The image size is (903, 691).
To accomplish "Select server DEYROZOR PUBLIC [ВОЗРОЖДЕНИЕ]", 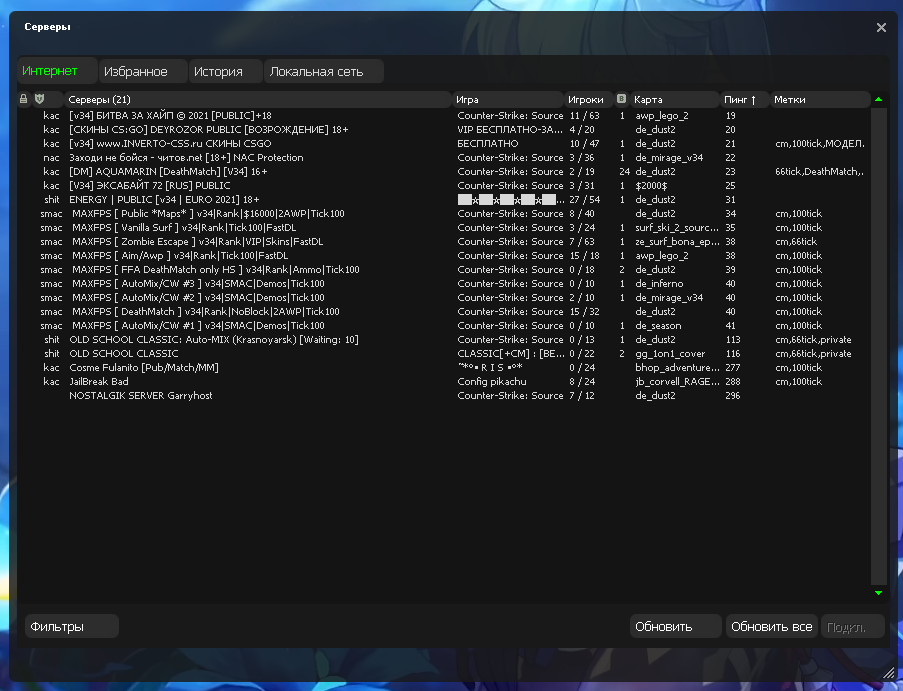I will pos(443,130).
